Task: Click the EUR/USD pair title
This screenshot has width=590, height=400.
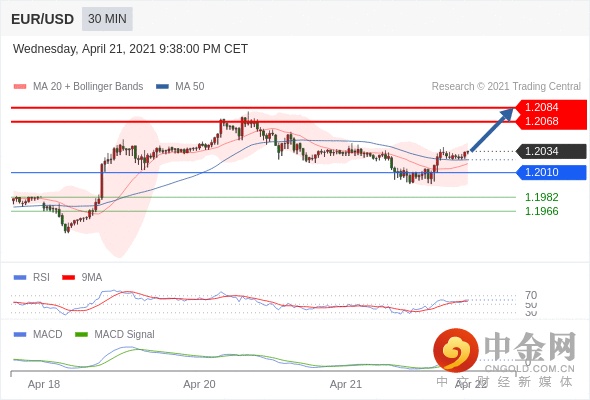Action: 43,19
